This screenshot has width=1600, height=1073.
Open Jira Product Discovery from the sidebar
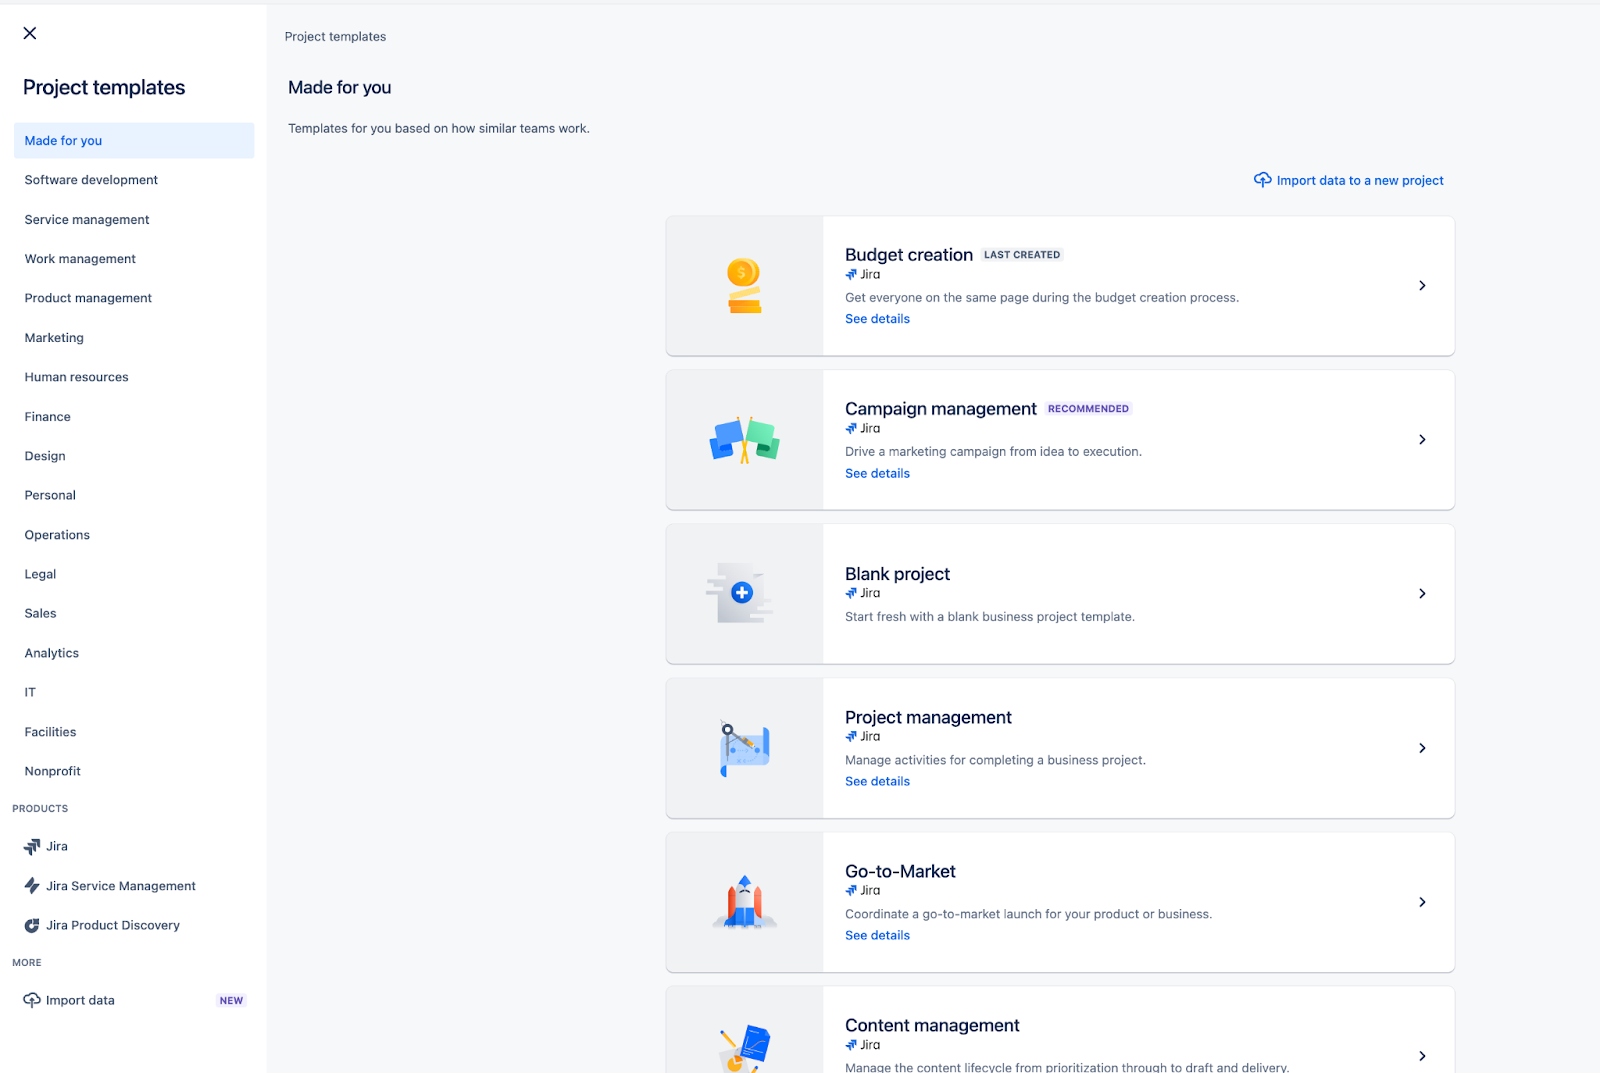111,924
